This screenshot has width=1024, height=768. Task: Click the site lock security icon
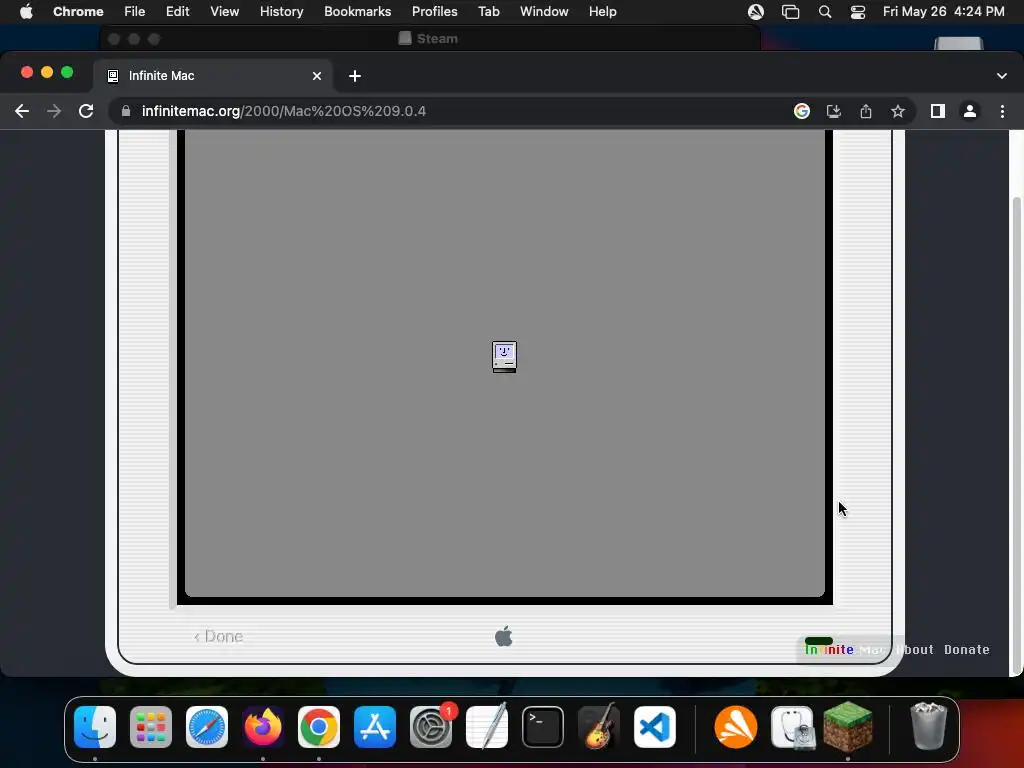tap(126, 111)
